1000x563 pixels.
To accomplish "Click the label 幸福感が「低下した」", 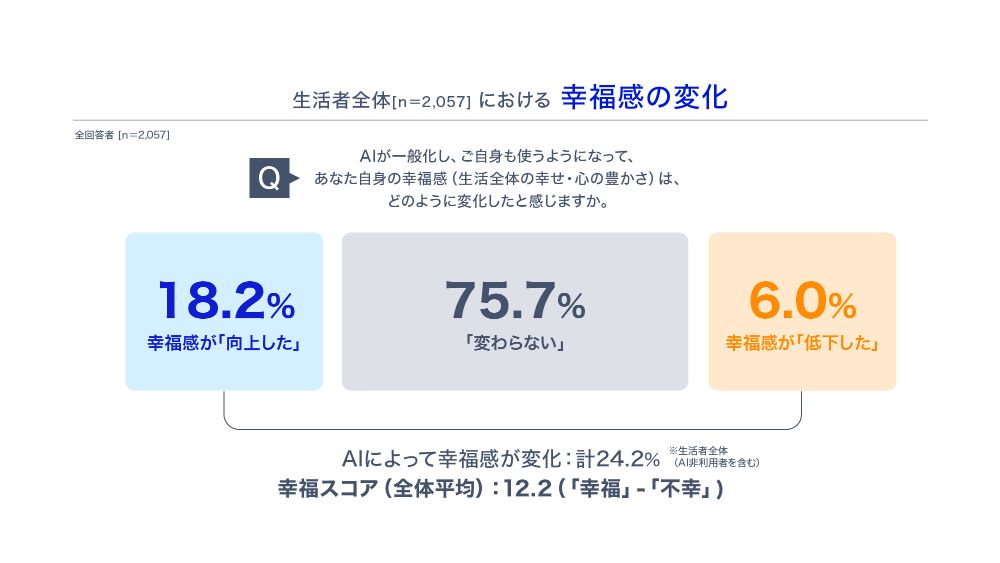I will 802,343.
